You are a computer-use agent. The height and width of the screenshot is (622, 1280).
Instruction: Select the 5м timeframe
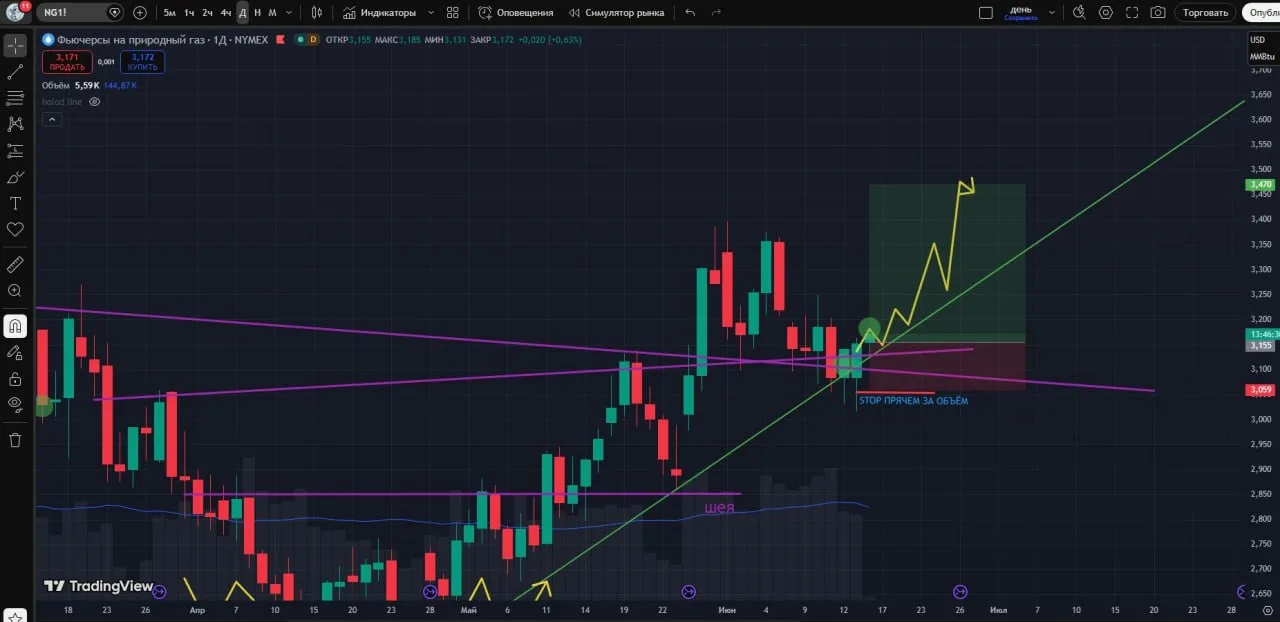pos(169,13)
